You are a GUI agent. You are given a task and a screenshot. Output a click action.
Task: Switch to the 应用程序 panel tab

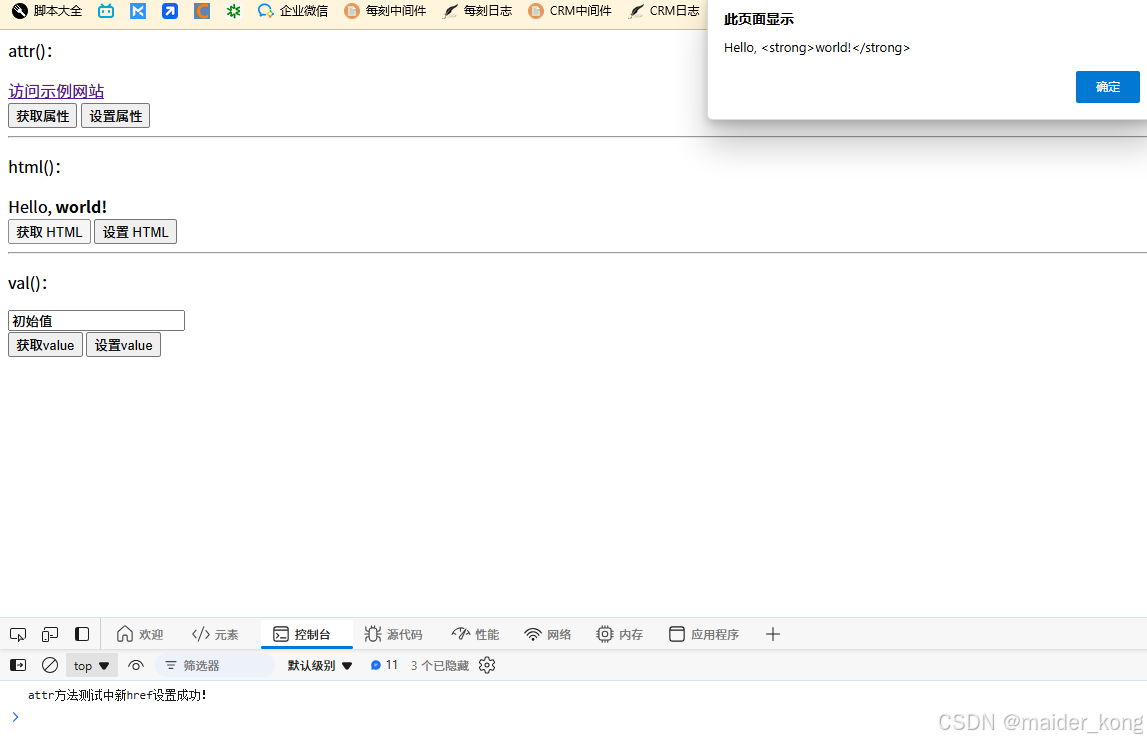703,633
